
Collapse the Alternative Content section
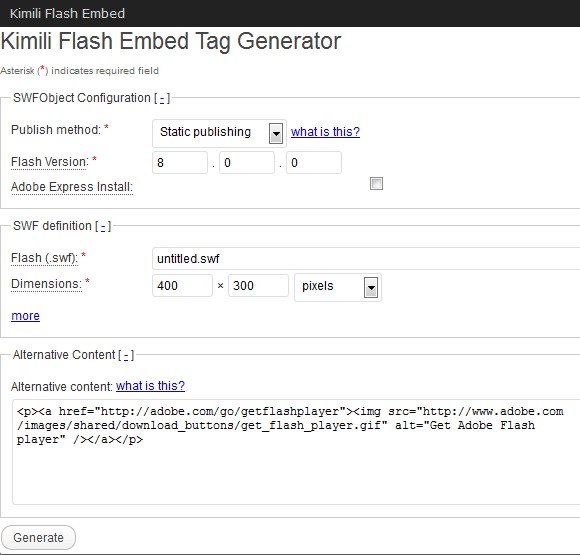point(126,355)
